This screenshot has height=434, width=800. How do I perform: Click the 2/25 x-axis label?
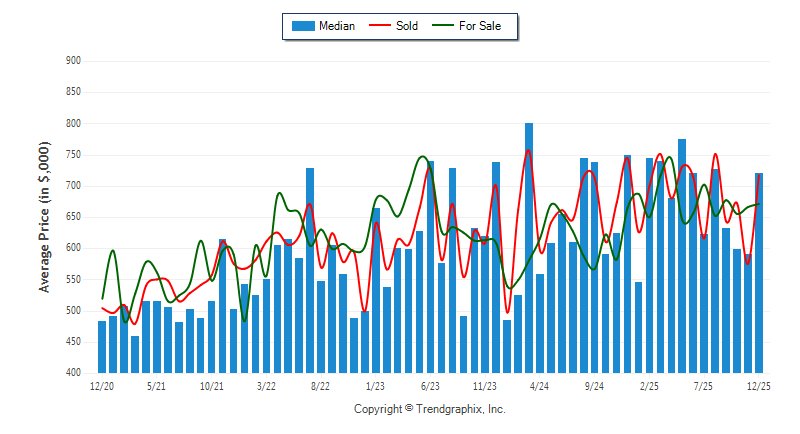[x=649, y=385]
